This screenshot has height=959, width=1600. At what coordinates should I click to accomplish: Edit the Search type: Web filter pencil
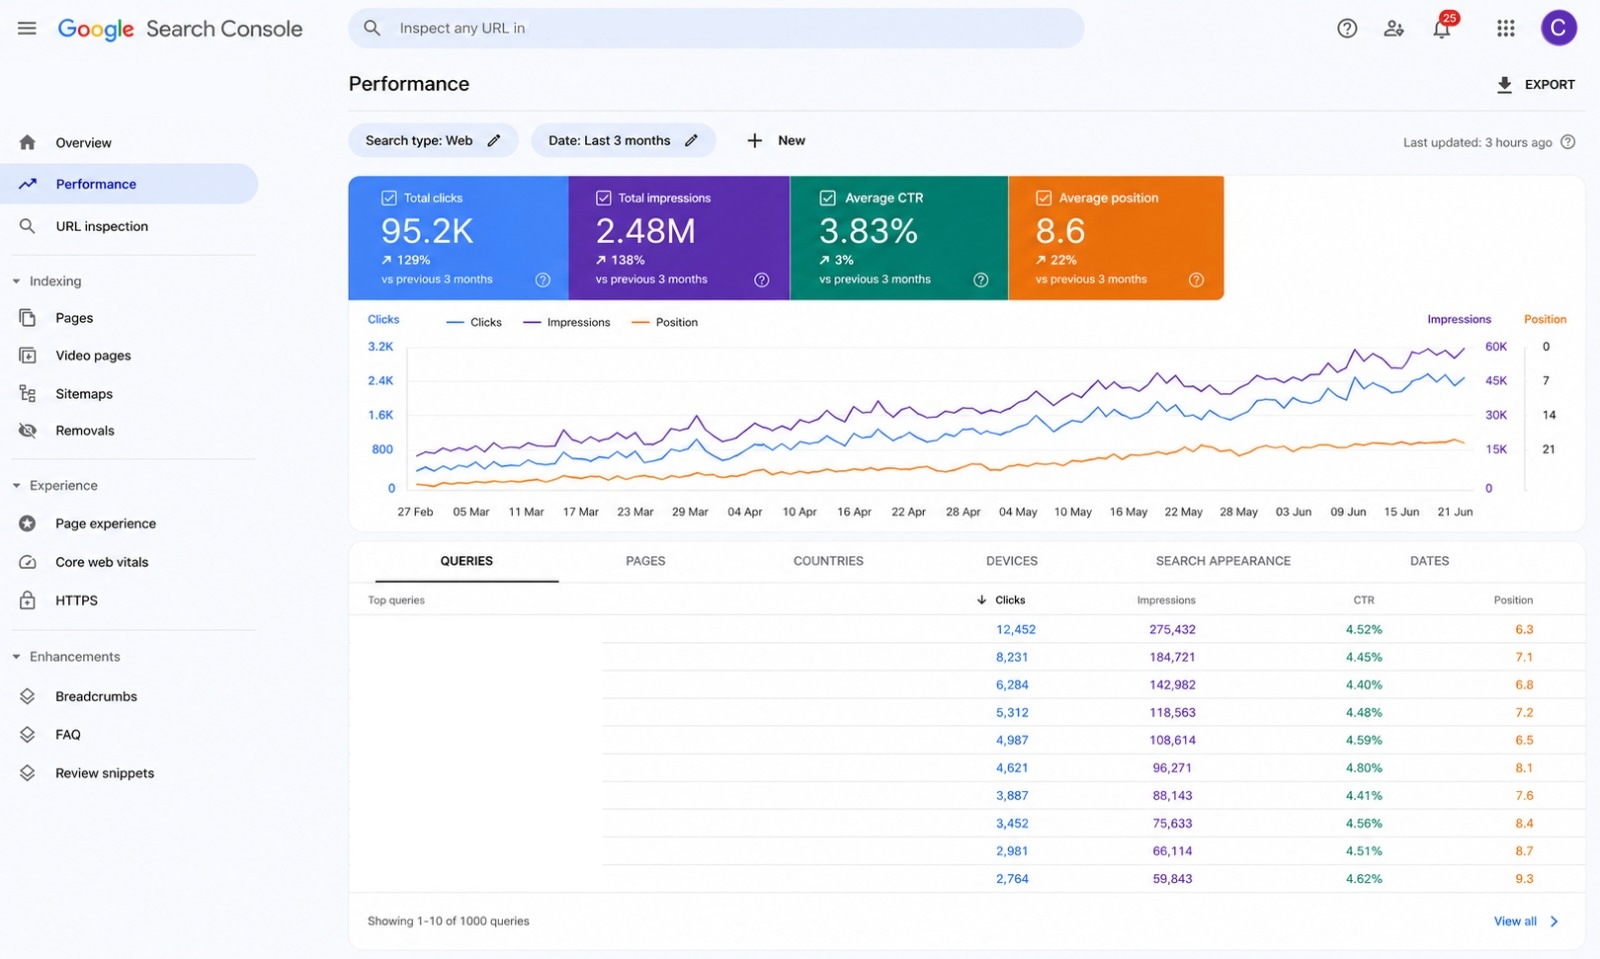click(x=494, y=141)
